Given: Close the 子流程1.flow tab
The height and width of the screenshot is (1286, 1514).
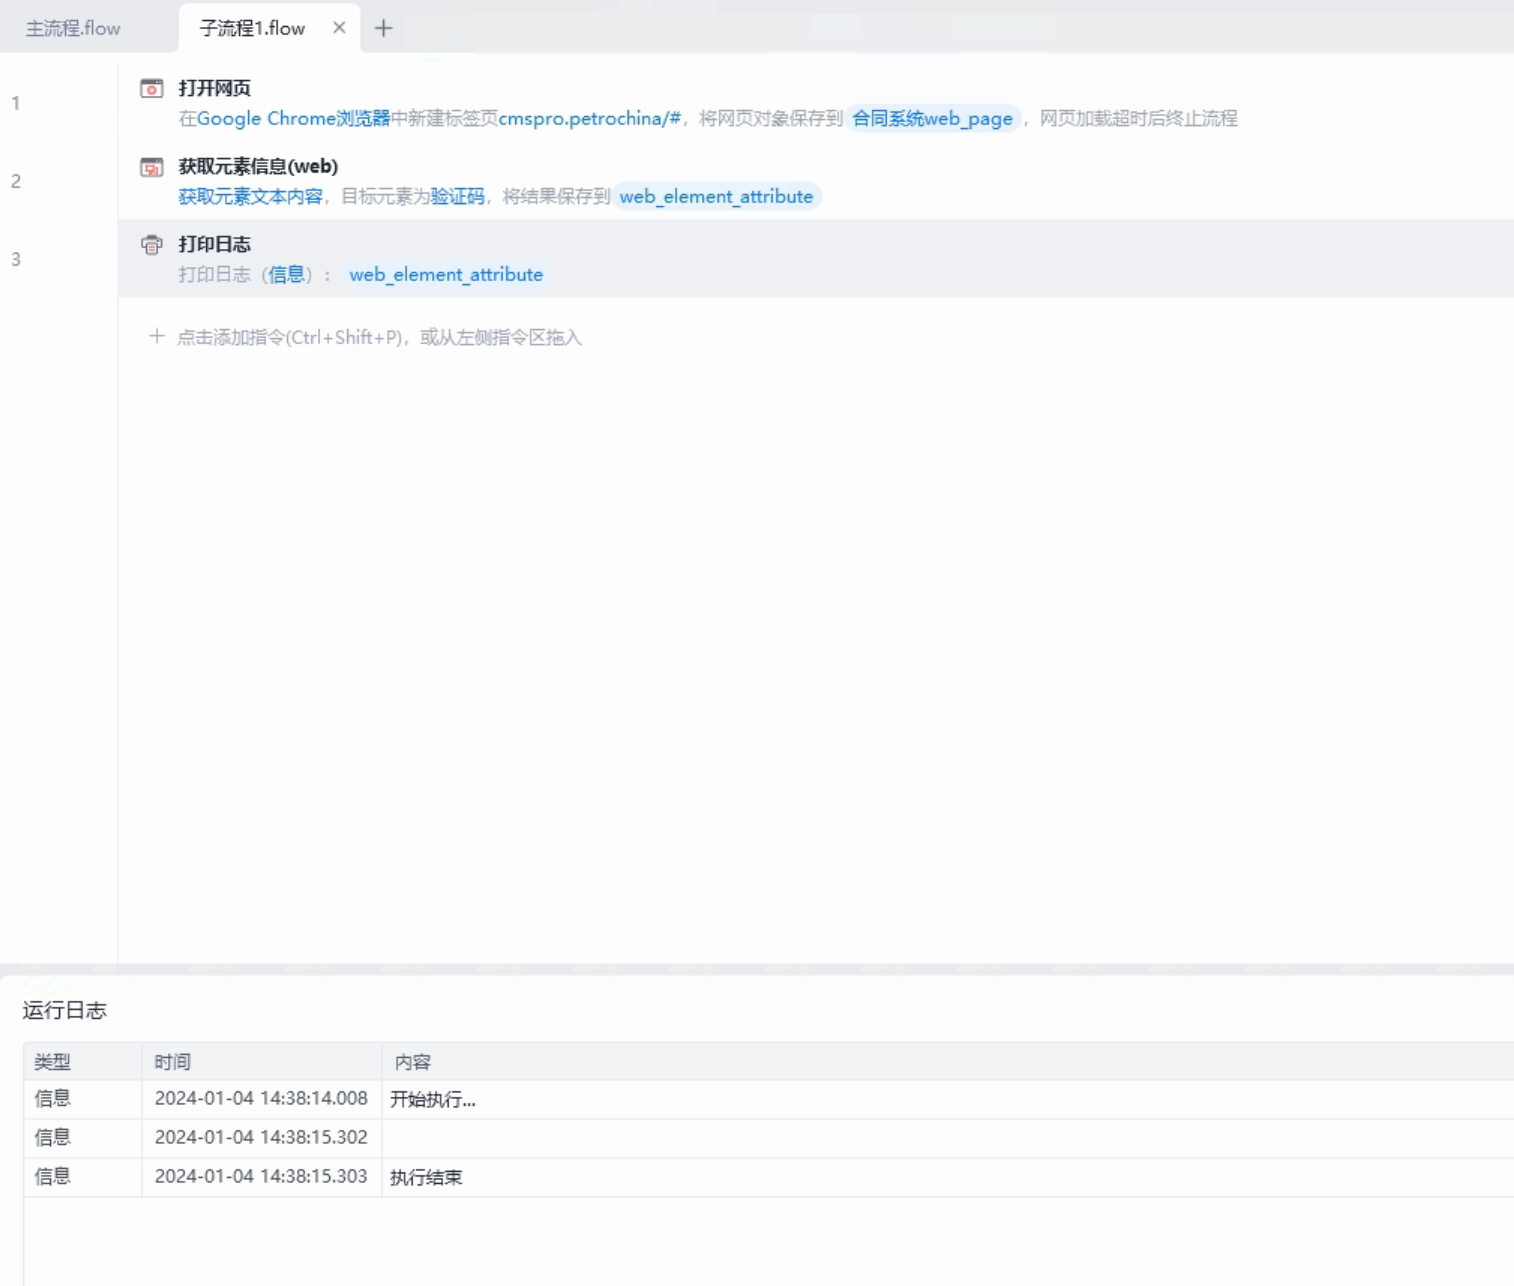Looking at the screenshot, I should point(339,28).
